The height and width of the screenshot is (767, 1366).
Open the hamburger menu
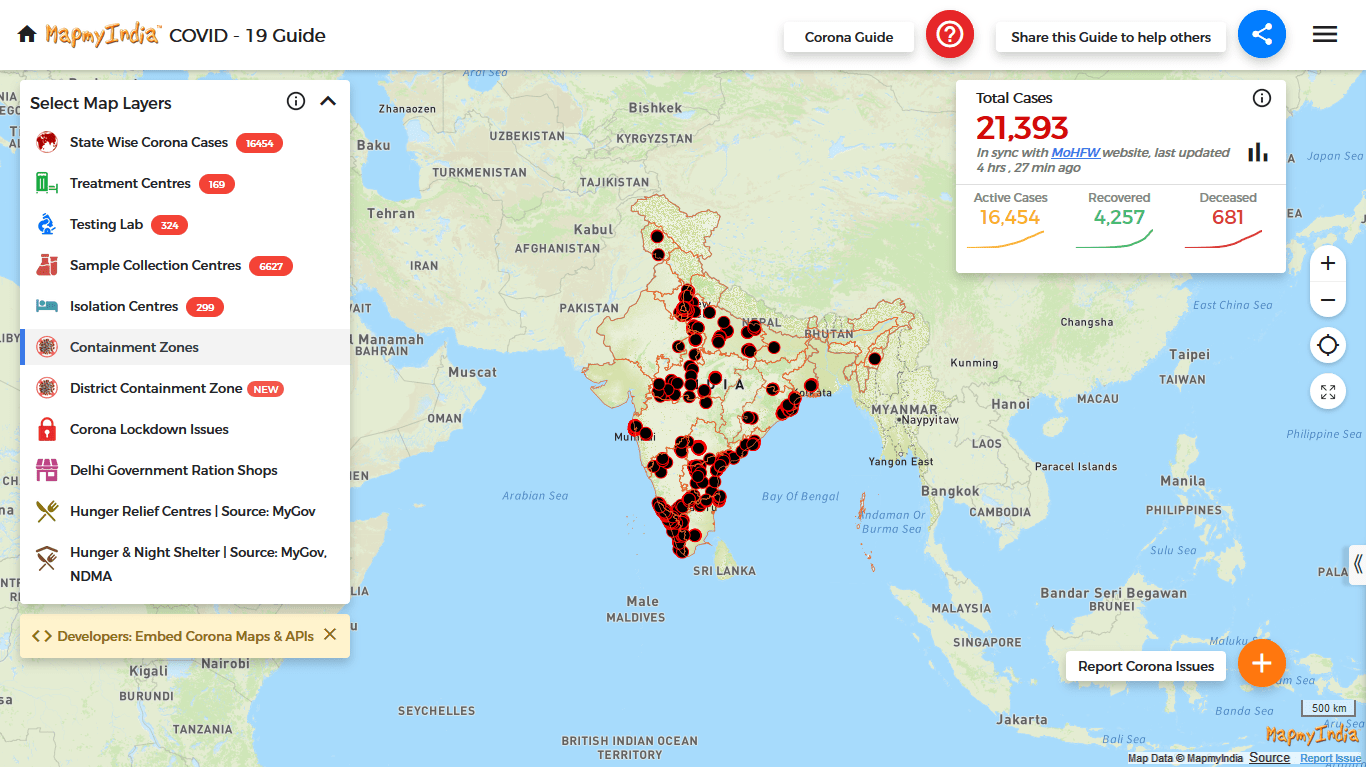1324,33
